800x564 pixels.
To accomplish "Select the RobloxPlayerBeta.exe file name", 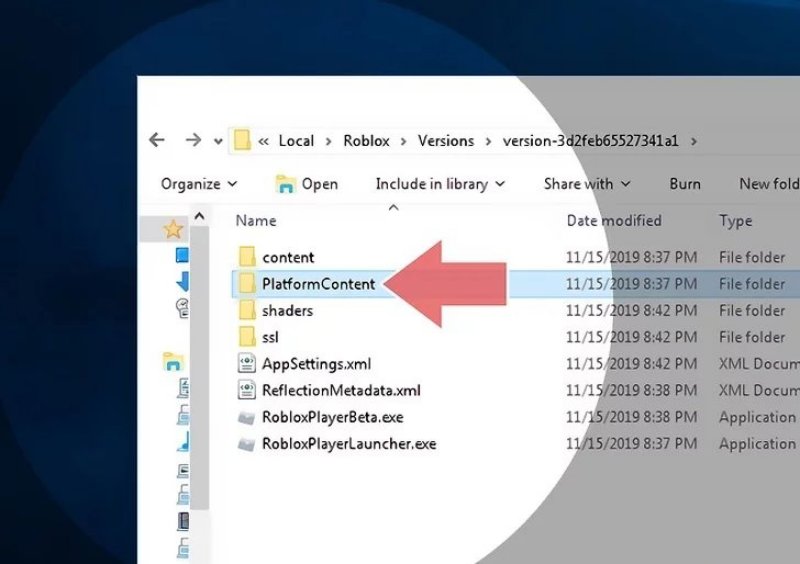I will tap(333, 417).
